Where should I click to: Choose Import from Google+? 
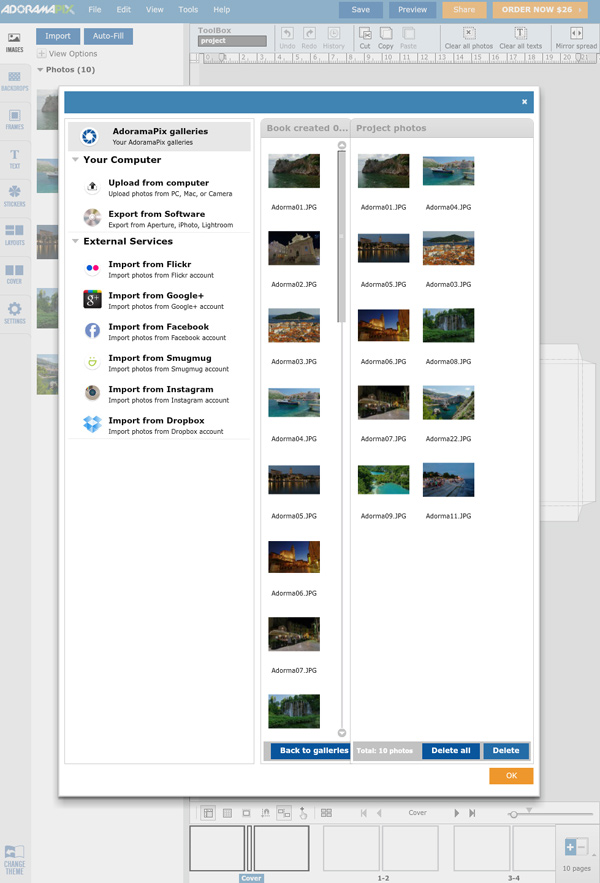pos(159,300)
